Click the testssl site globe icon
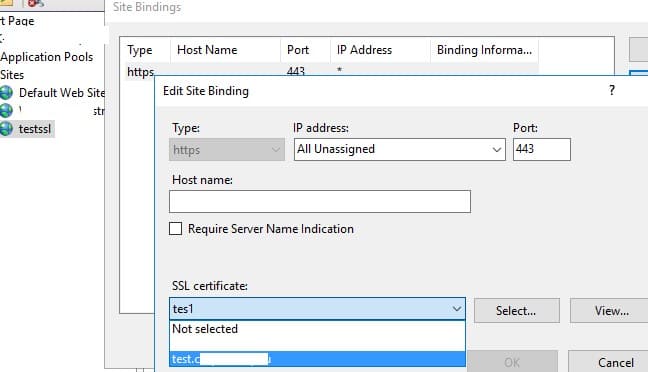This screenshot has width=648, height=372. (6, 129)
